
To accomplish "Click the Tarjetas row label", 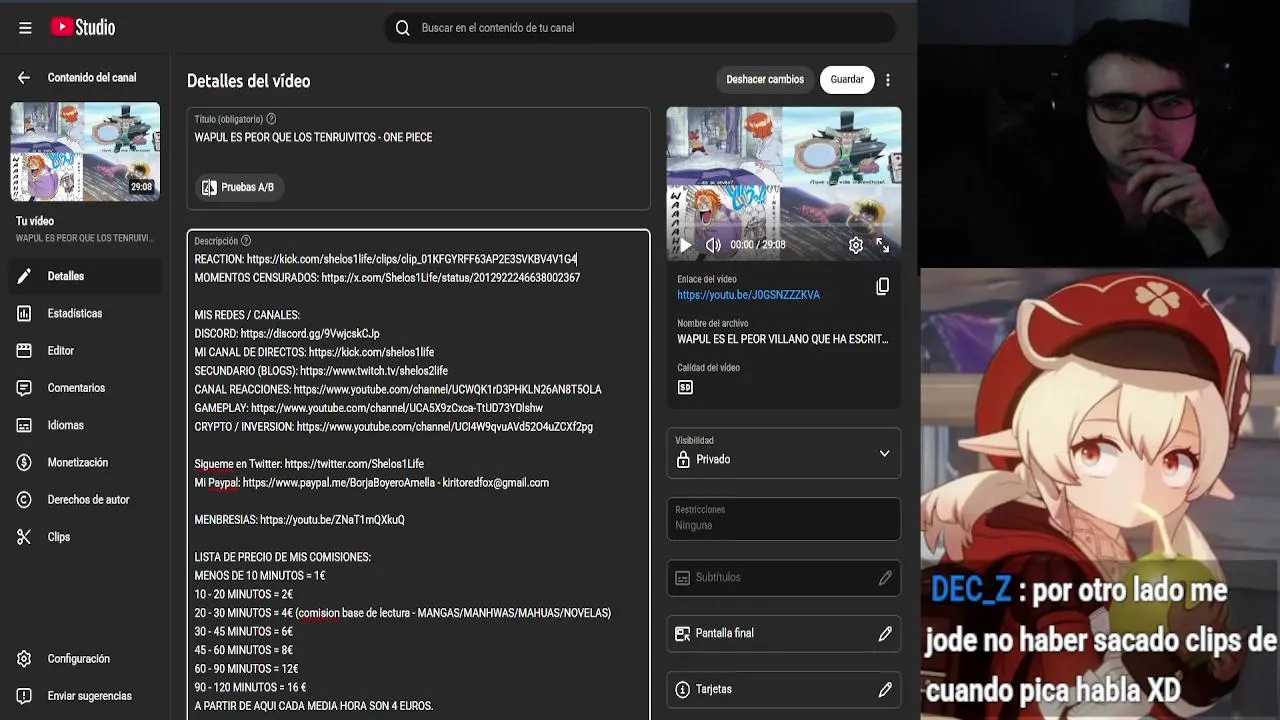I will (x=714, y=690).
